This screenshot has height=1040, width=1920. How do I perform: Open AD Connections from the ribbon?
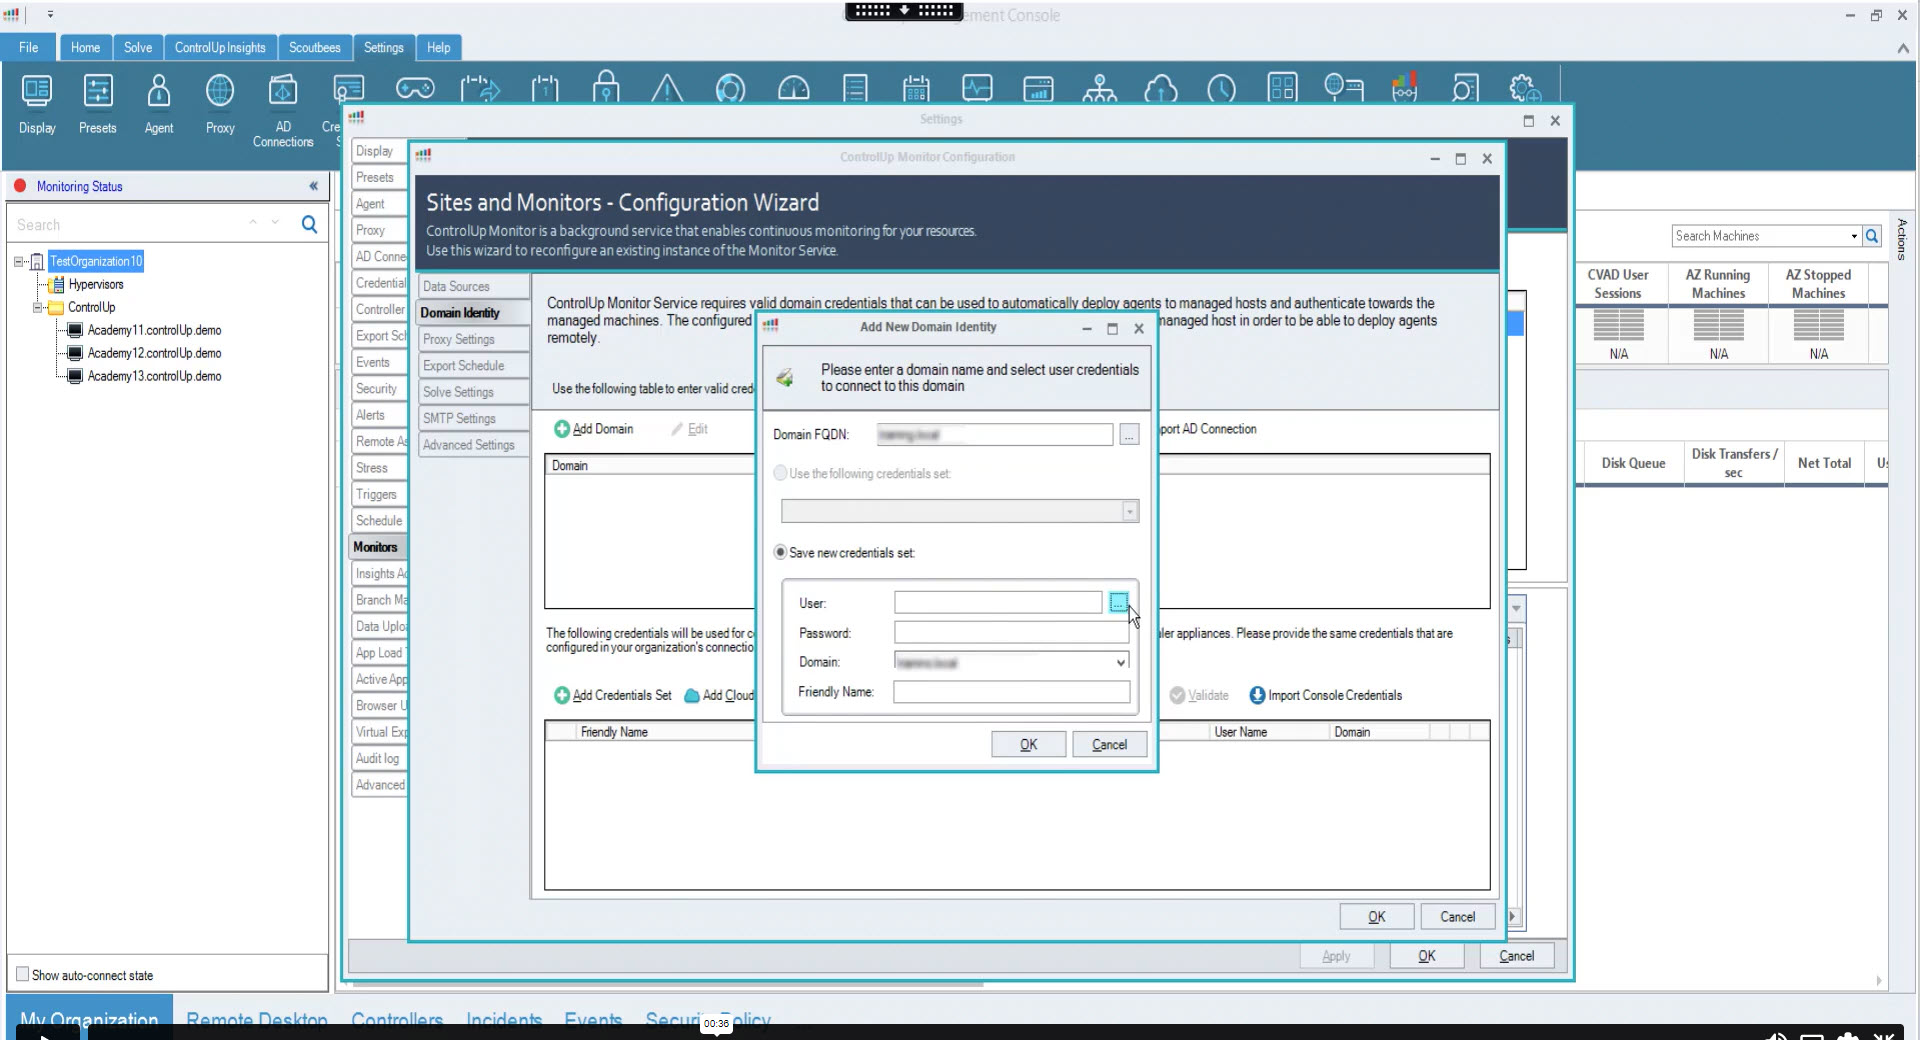click(283, 110)
